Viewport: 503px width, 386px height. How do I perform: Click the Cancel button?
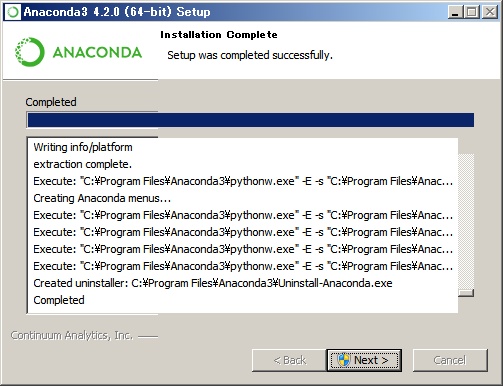(450, 360)
